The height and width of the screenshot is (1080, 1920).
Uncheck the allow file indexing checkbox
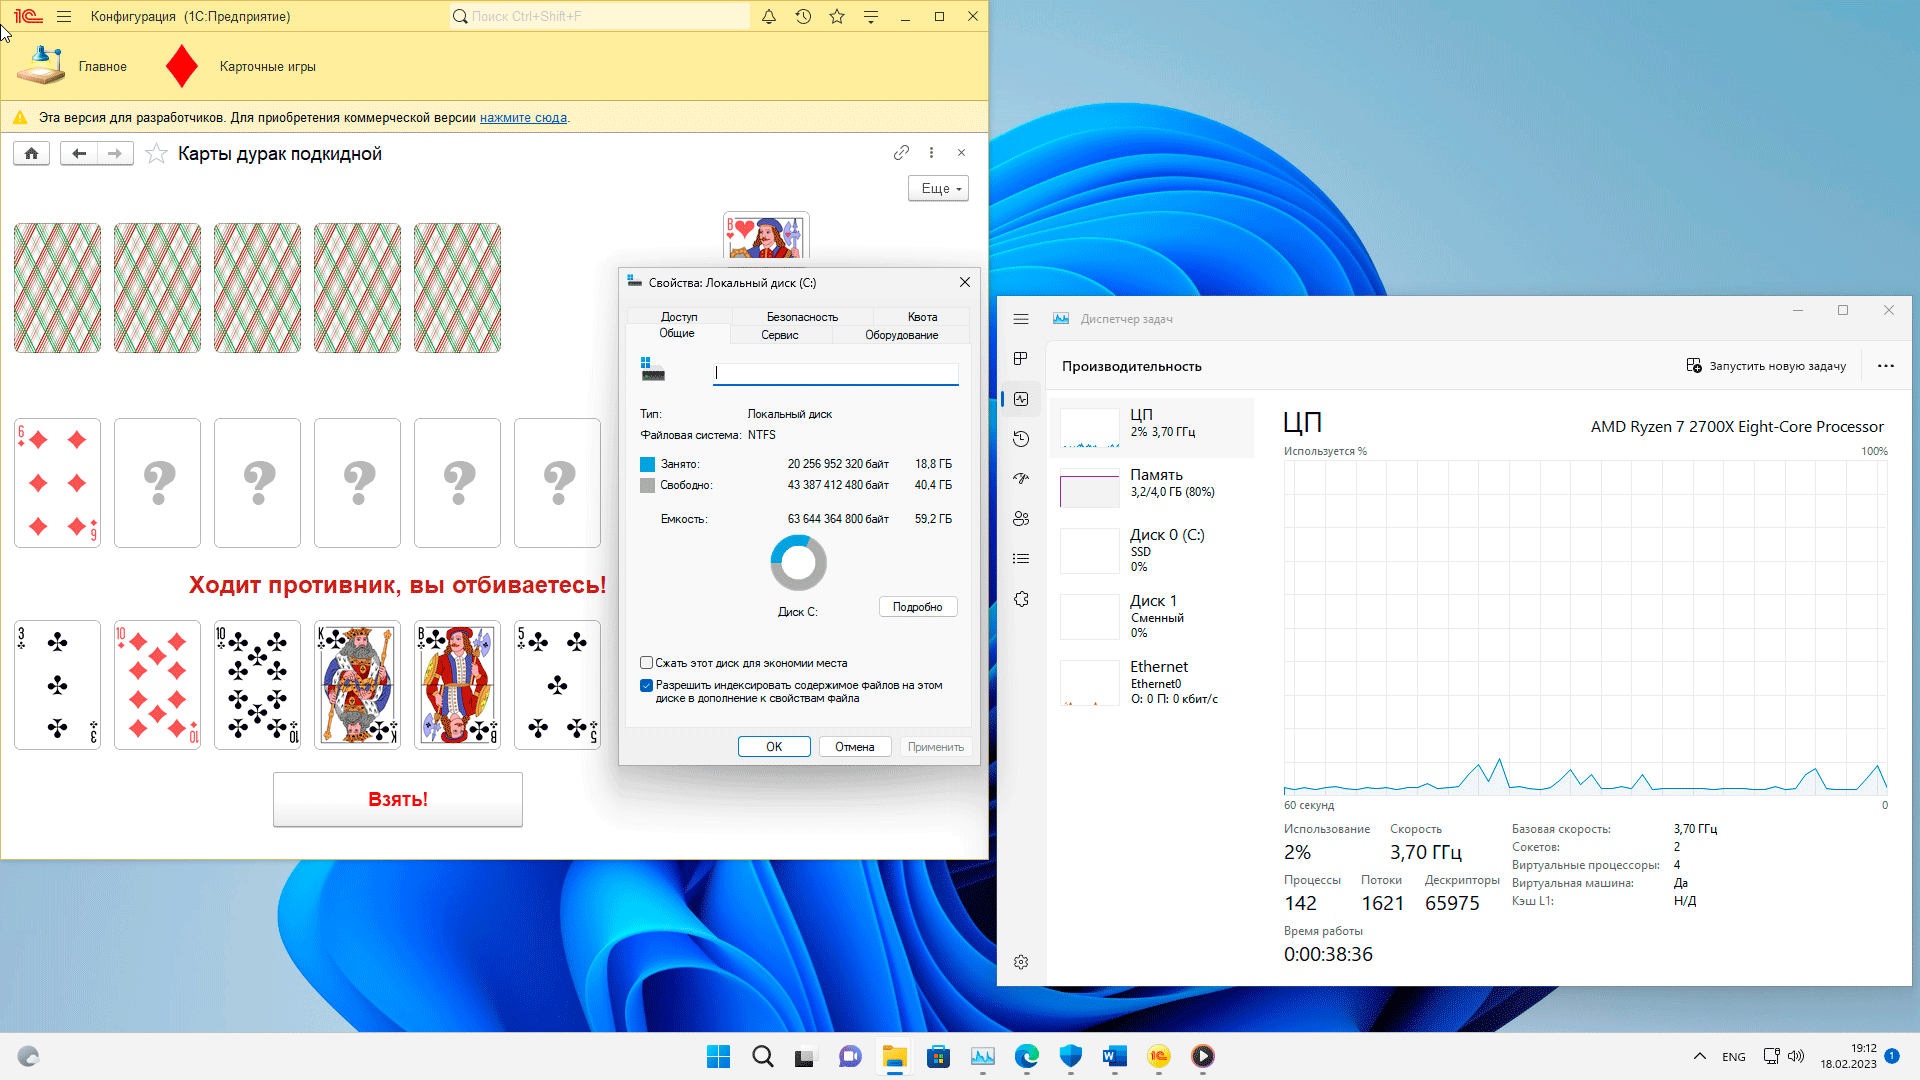point(646,686)
